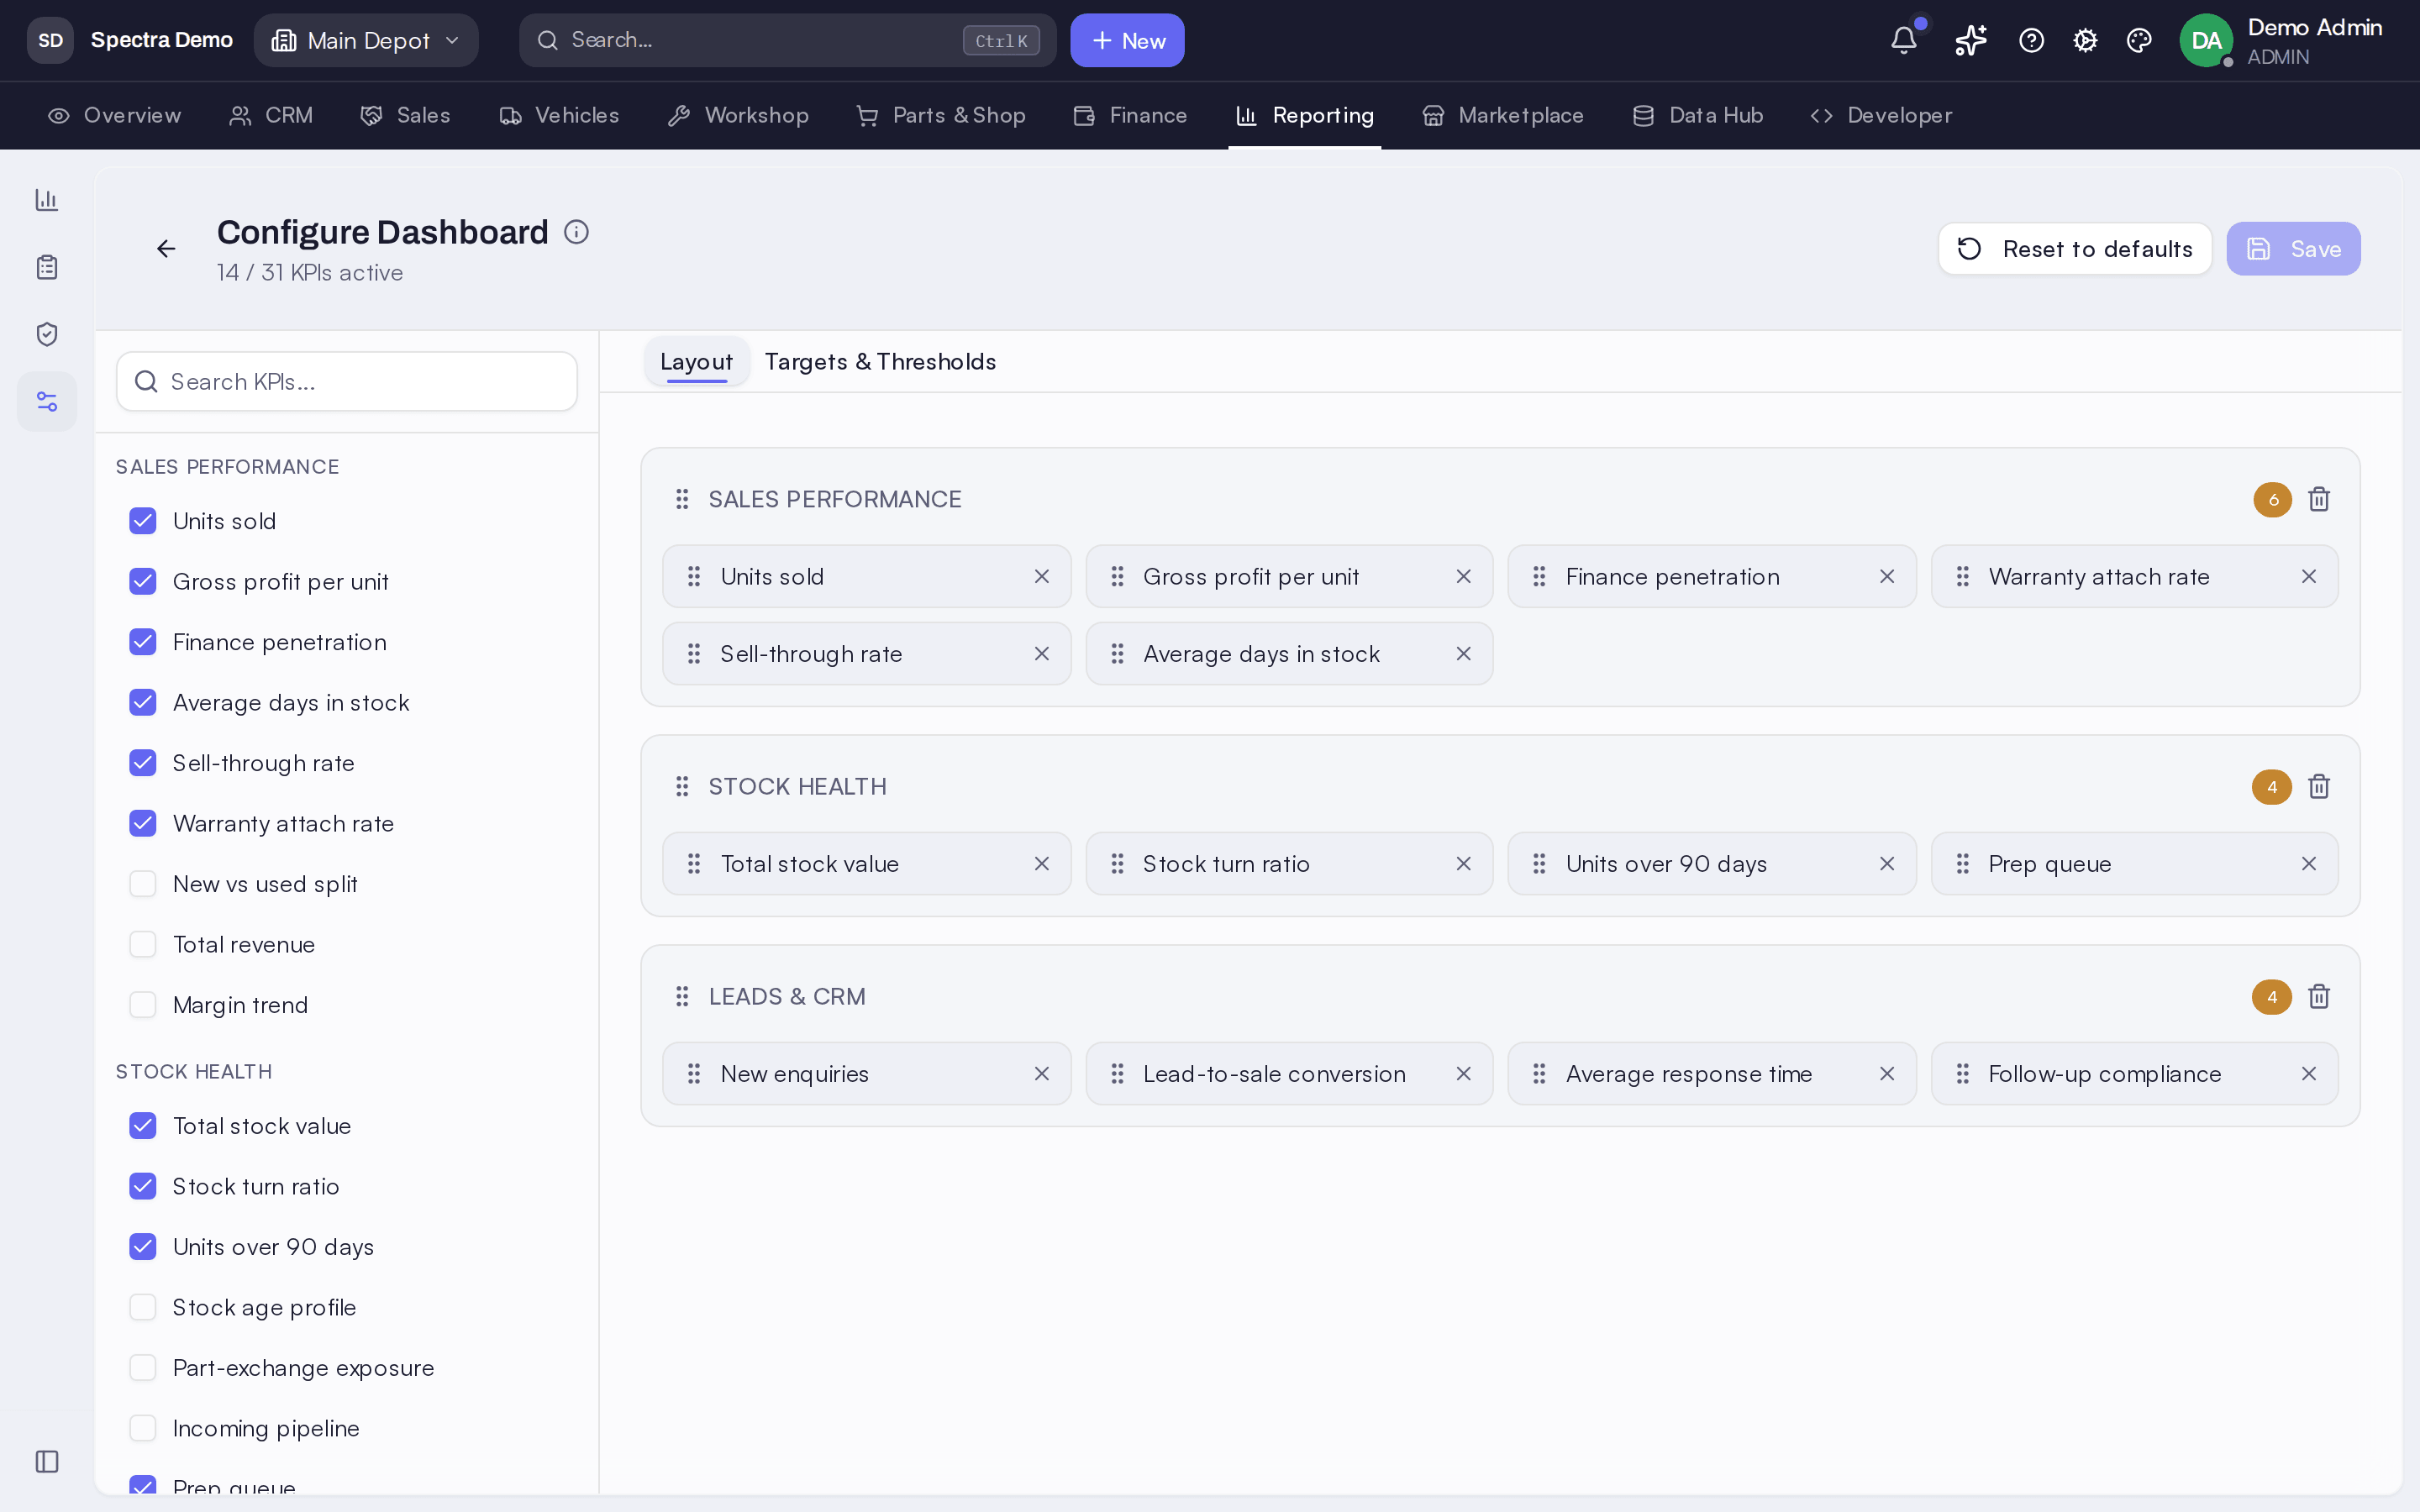Click the New button
The width and height of the screenshot is (2420, 1512).
coord(1127,40)
